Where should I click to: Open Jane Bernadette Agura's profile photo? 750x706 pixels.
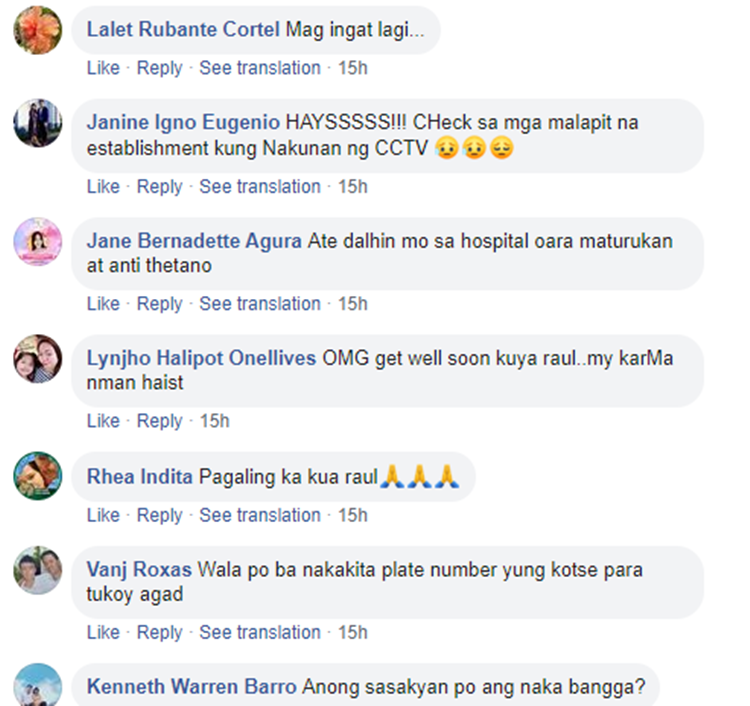tap(38, 242)
